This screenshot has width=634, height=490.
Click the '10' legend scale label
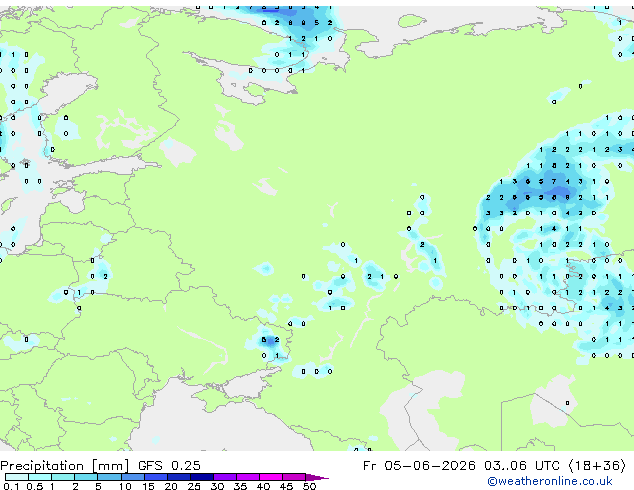coord(125,486)
